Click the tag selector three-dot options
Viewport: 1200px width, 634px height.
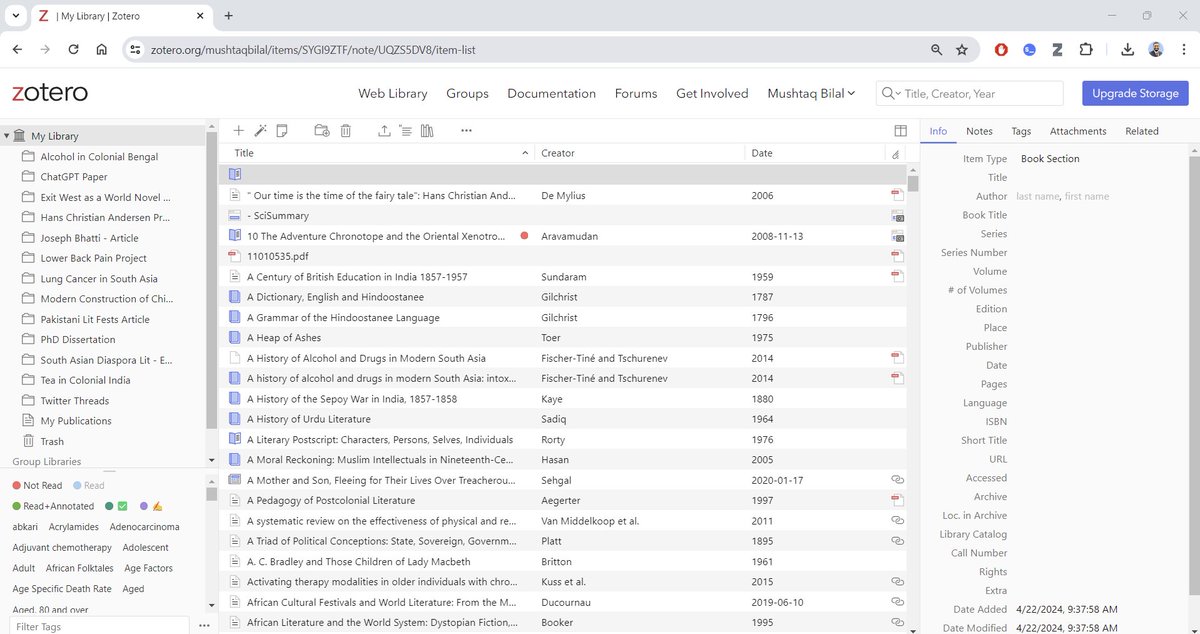pos(204,626)
